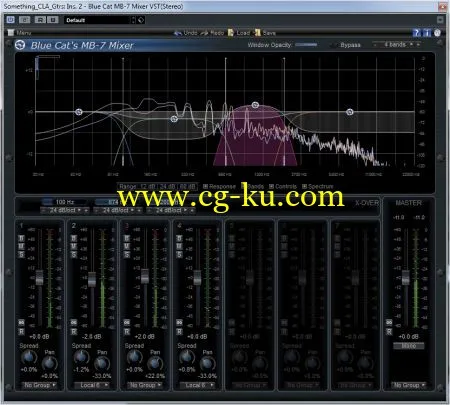Open band 3 No Group dropdown
Viewport: 450px width, 405px height.
click(145, 385)
